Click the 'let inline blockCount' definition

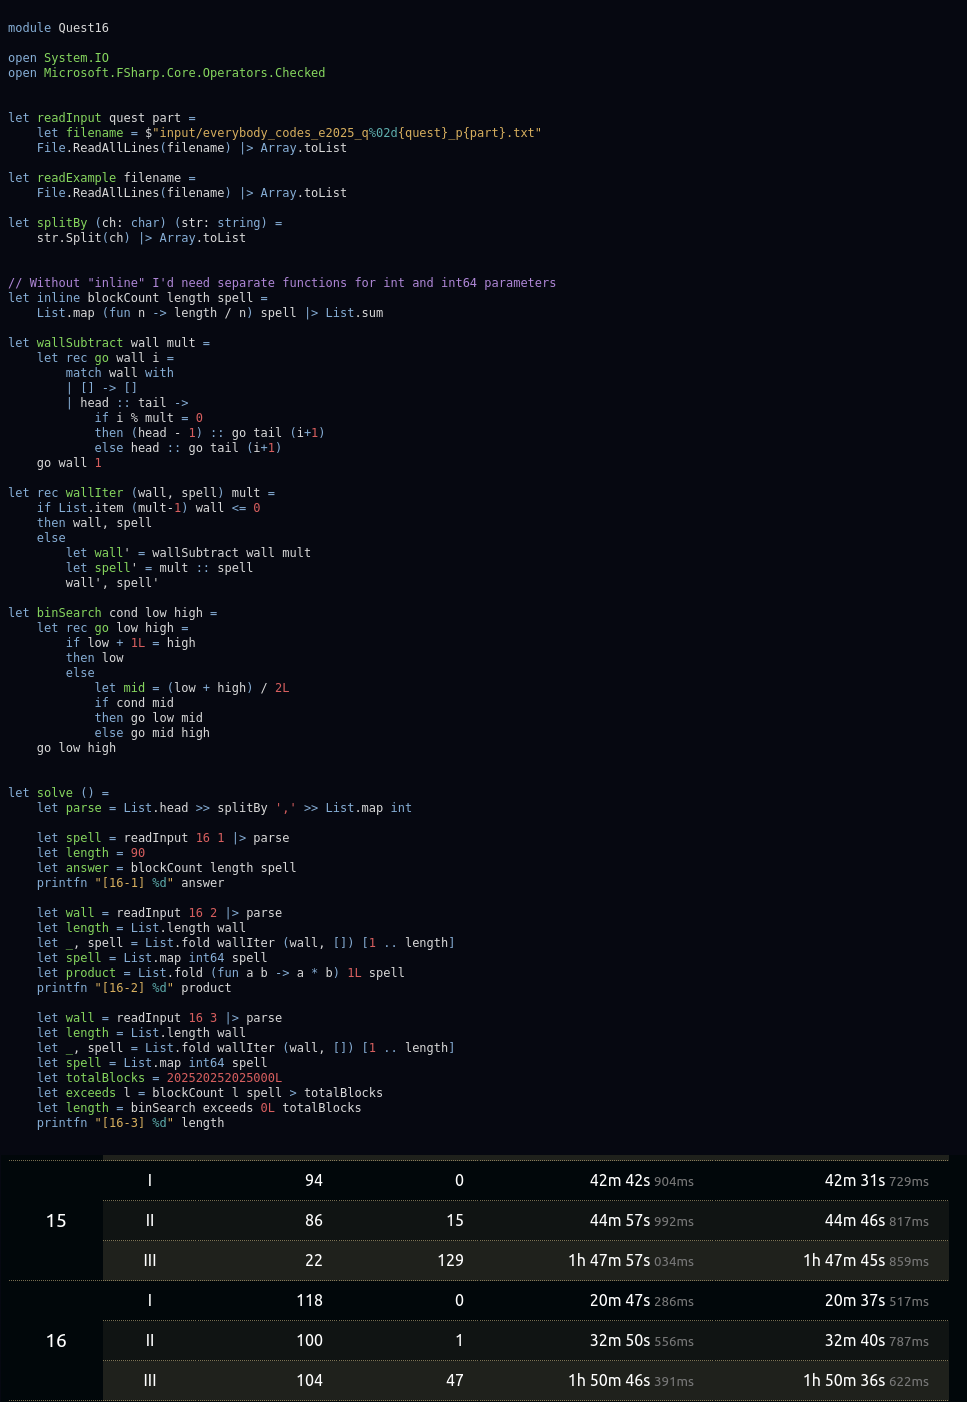(x=138, y=298)
